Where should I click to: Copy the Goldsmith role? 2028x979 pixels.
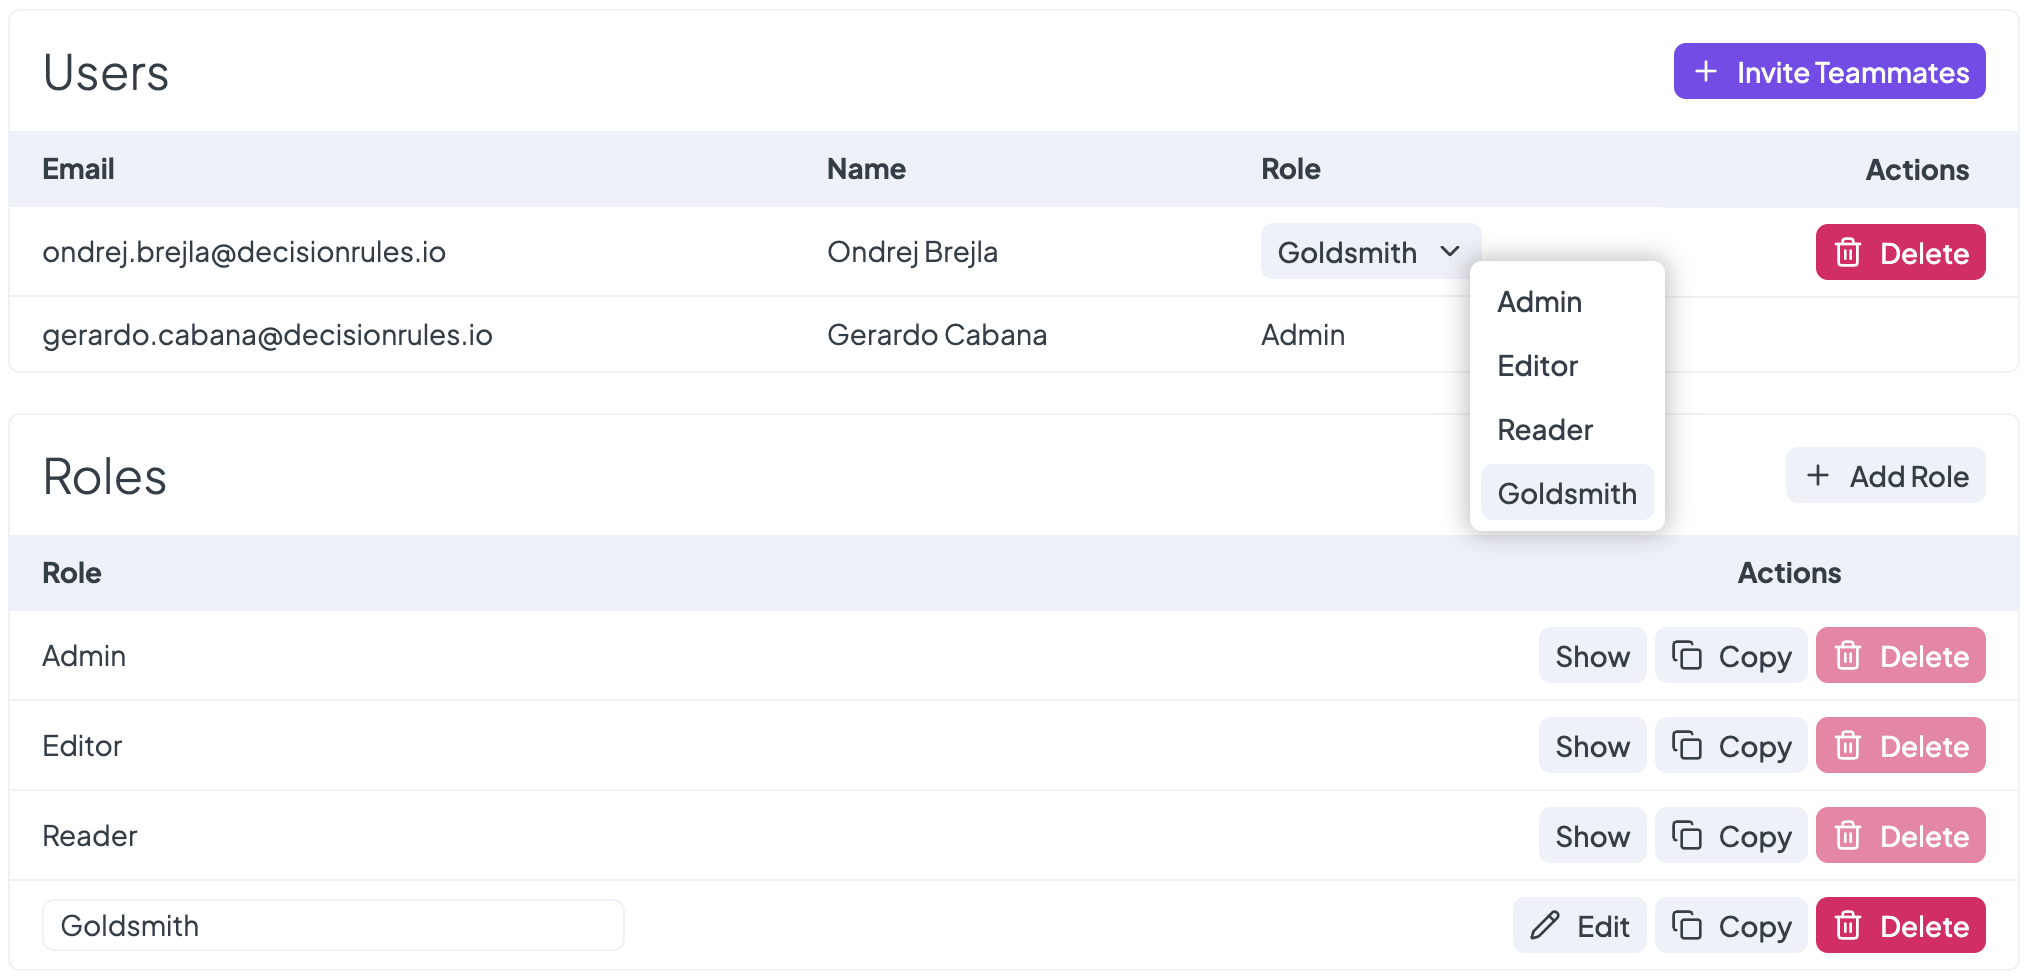click(x=1731, y=926)
